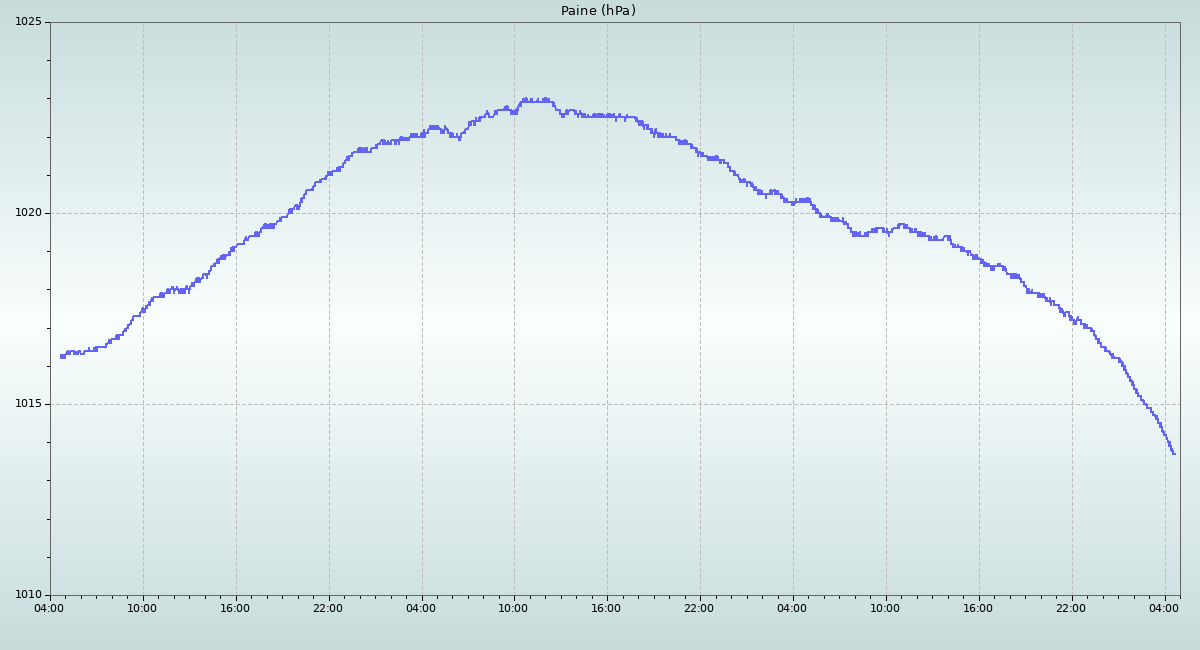Click the rightmost 10:00 x-axis label

click(885, 607)
